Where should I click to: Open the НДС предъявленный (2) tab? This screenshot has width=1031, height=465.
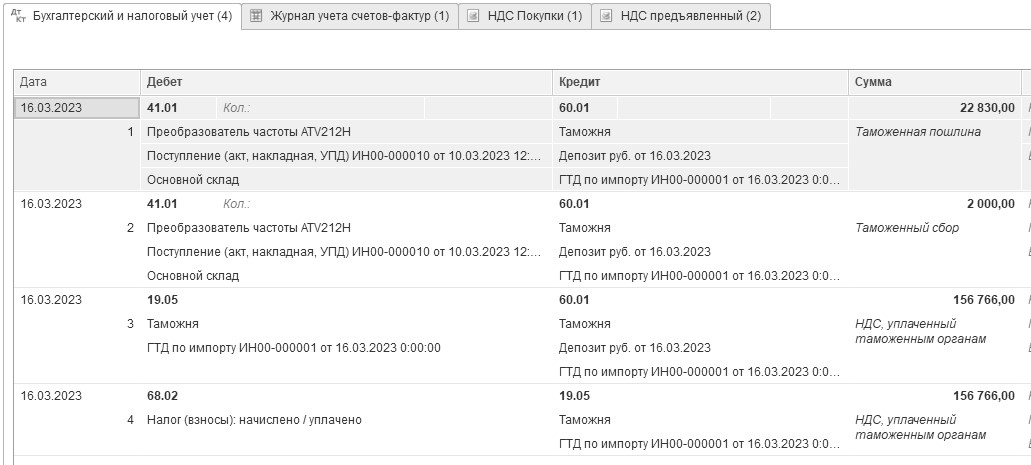pyautogui.click(x=690, y=16)
